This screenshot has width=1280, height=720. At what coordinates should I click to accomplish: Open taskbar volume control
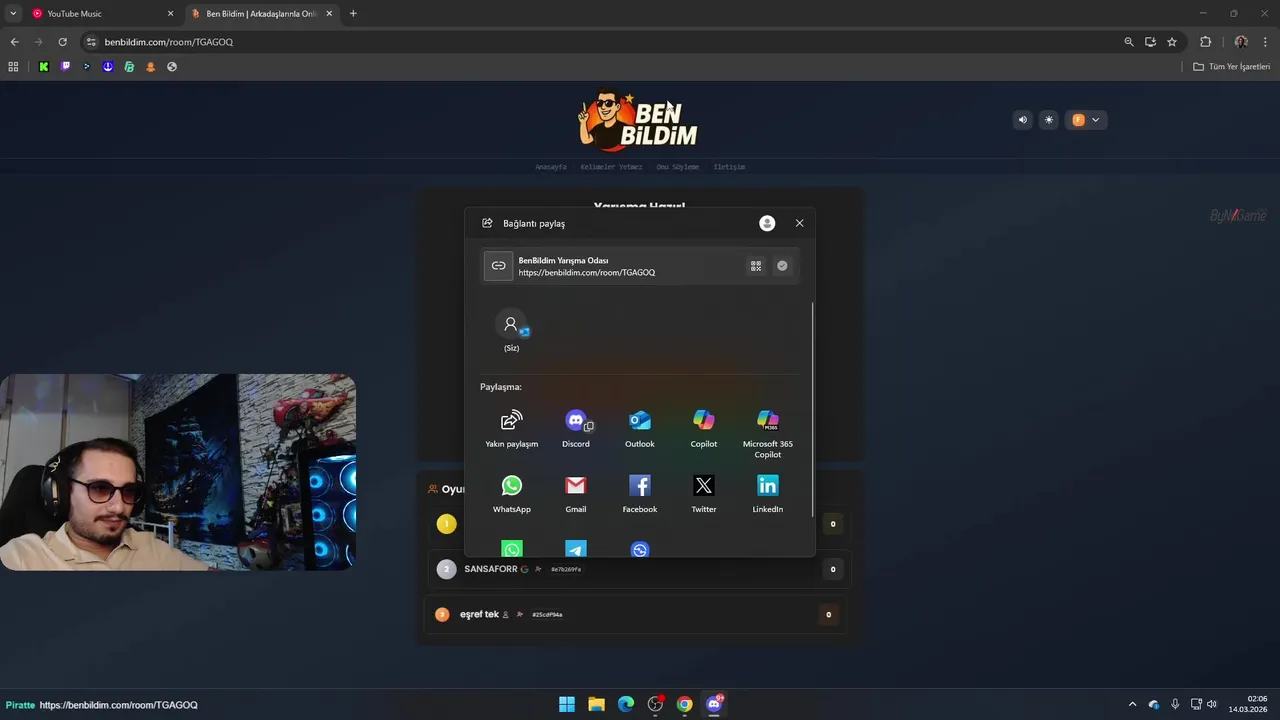click(1212, 704)
